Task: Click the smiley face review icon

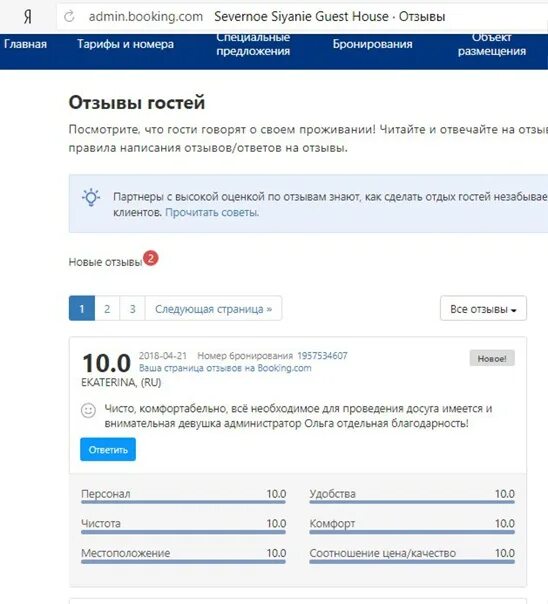Action: 88,411
